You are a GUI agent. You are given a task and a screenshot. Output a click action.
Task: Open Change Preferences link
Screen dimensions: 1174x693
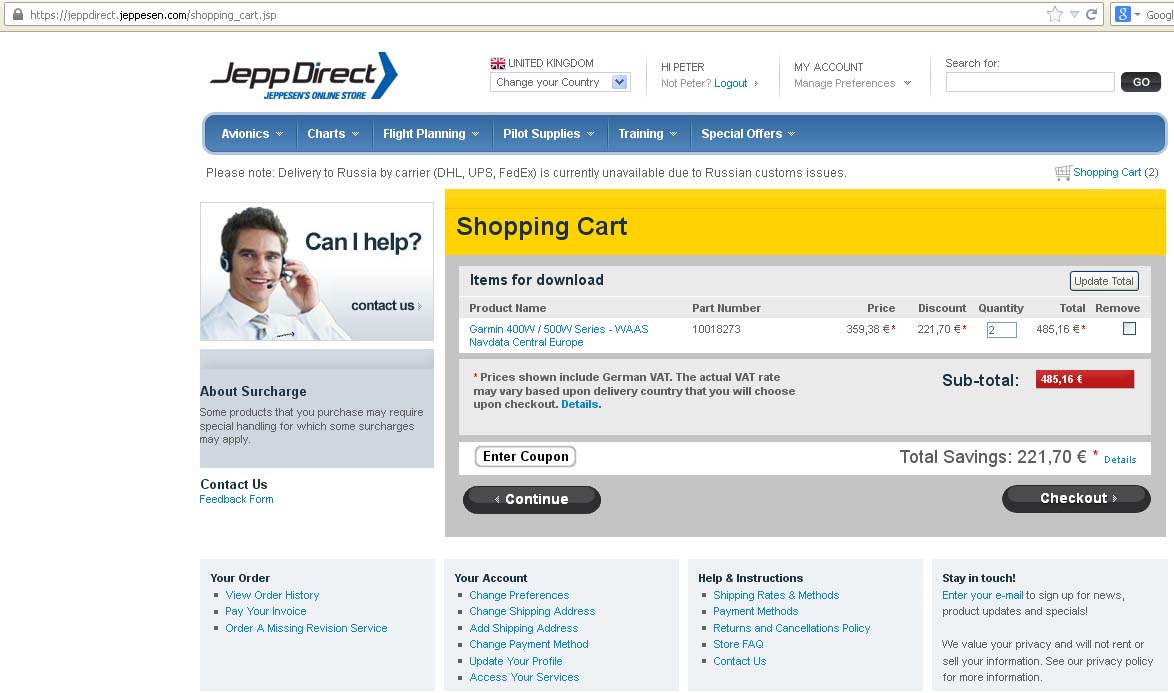(x=519, y=595)
